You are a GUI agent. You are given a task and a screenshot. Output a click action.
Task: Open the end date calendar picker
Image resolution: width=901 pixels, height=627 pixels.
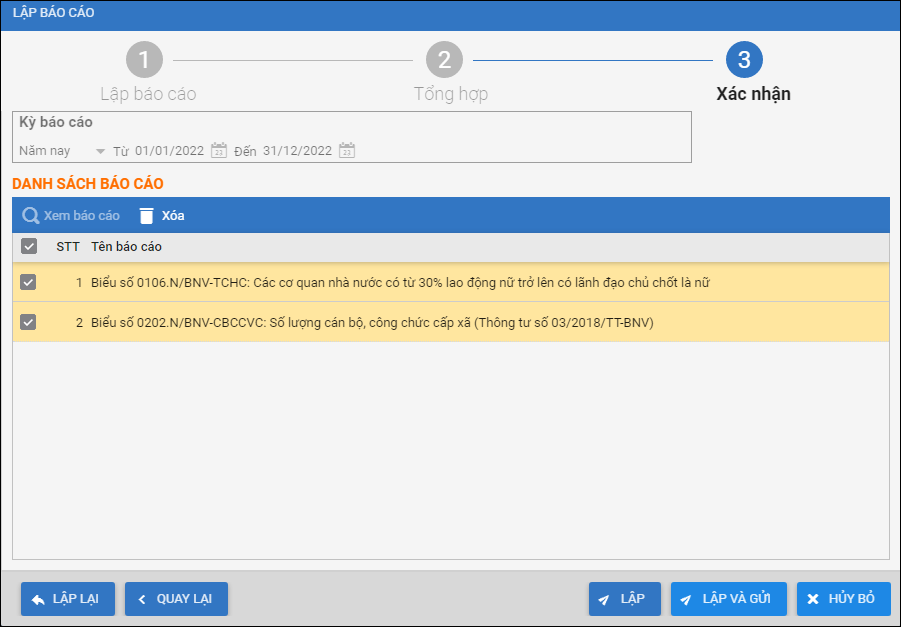pyautogui.click(x=347, y=151)
